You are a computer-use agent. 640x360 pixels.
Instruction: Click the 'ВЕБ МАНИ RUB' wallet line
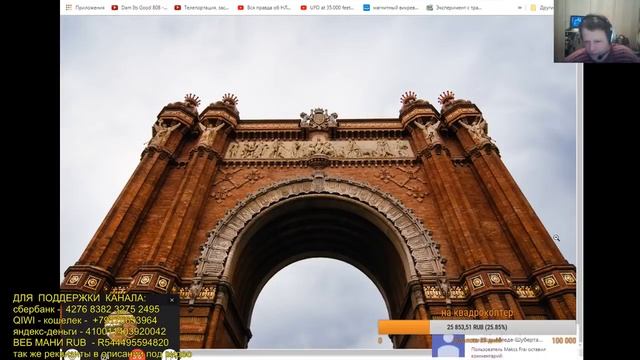[x=91, y=342]
